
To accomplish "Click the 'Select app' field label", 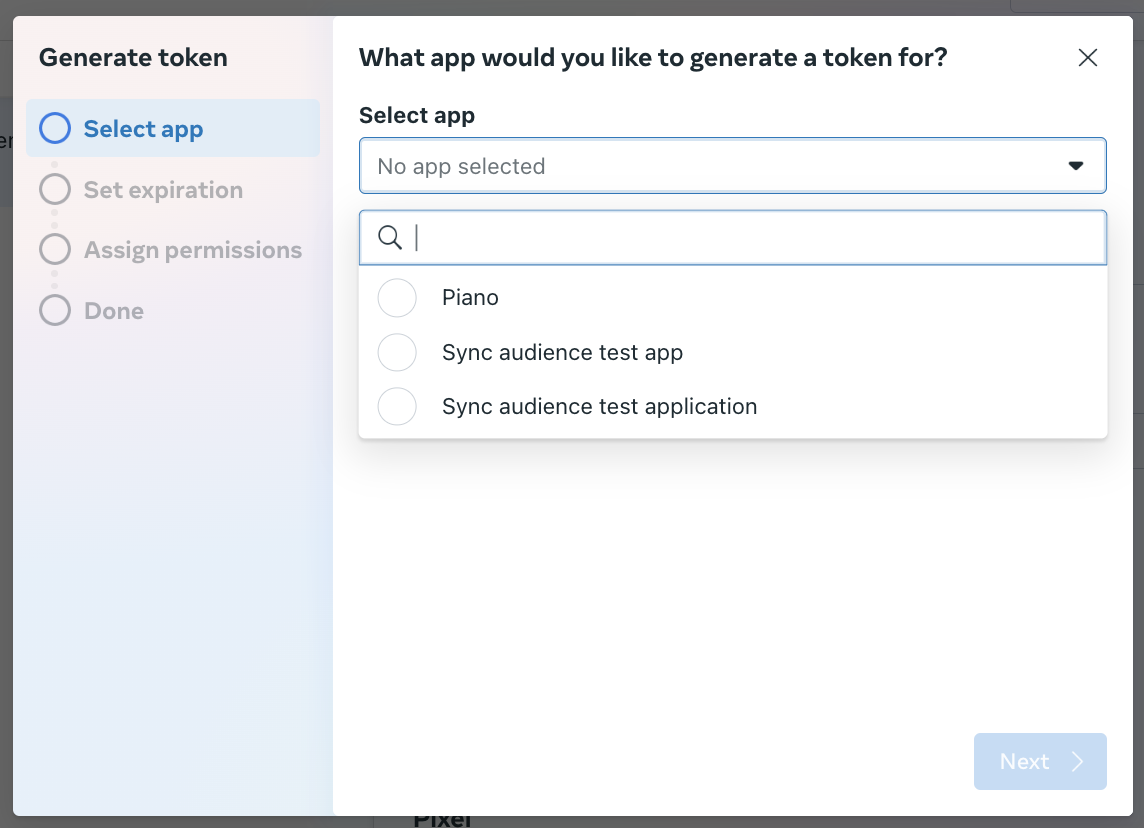I will tap(417, 115).
